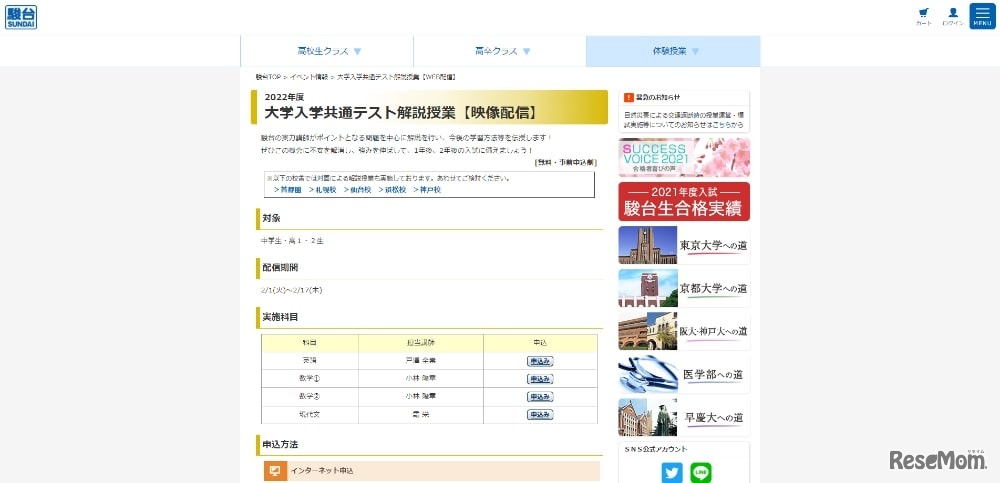Click the 数学② subject cell
Screen dimensions: 1000x483
309,396
